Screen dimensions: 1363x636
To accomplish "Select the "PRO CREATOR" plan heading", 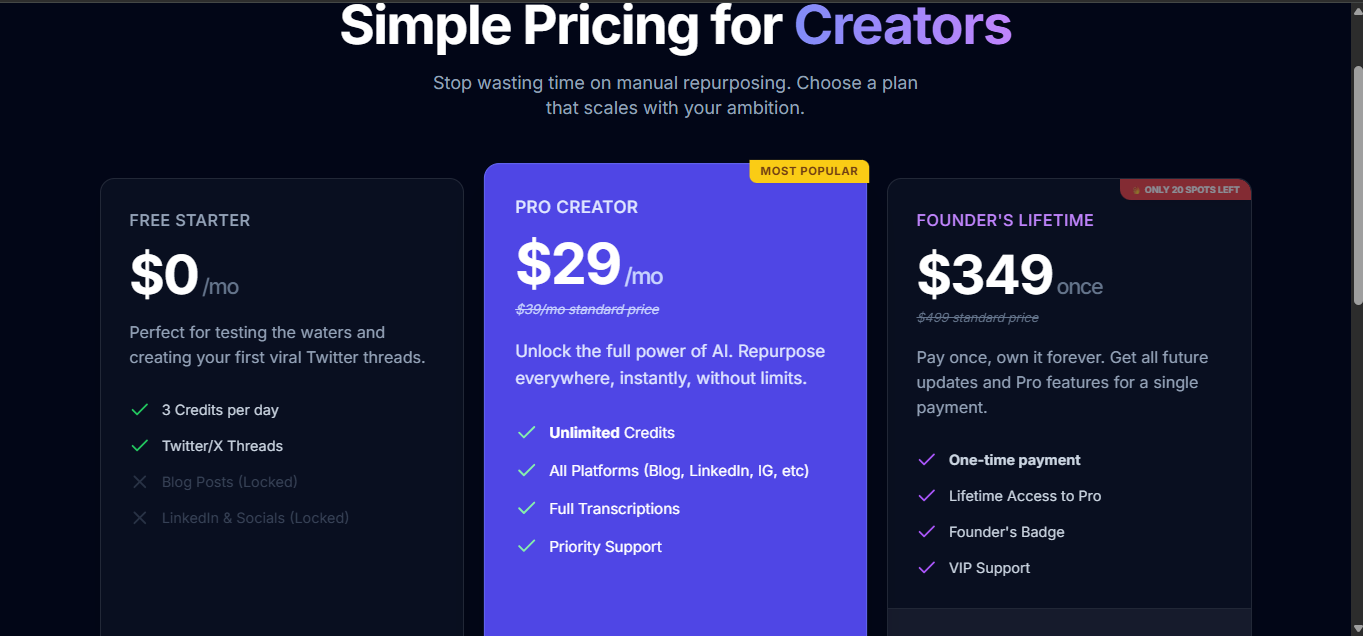I will tap(576, 207).
